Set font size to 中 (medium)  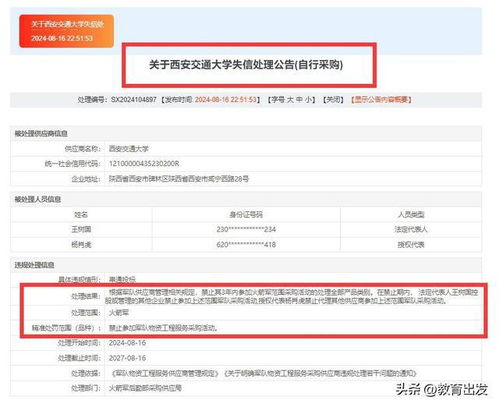pyautogui.click(x=299, y=100)
